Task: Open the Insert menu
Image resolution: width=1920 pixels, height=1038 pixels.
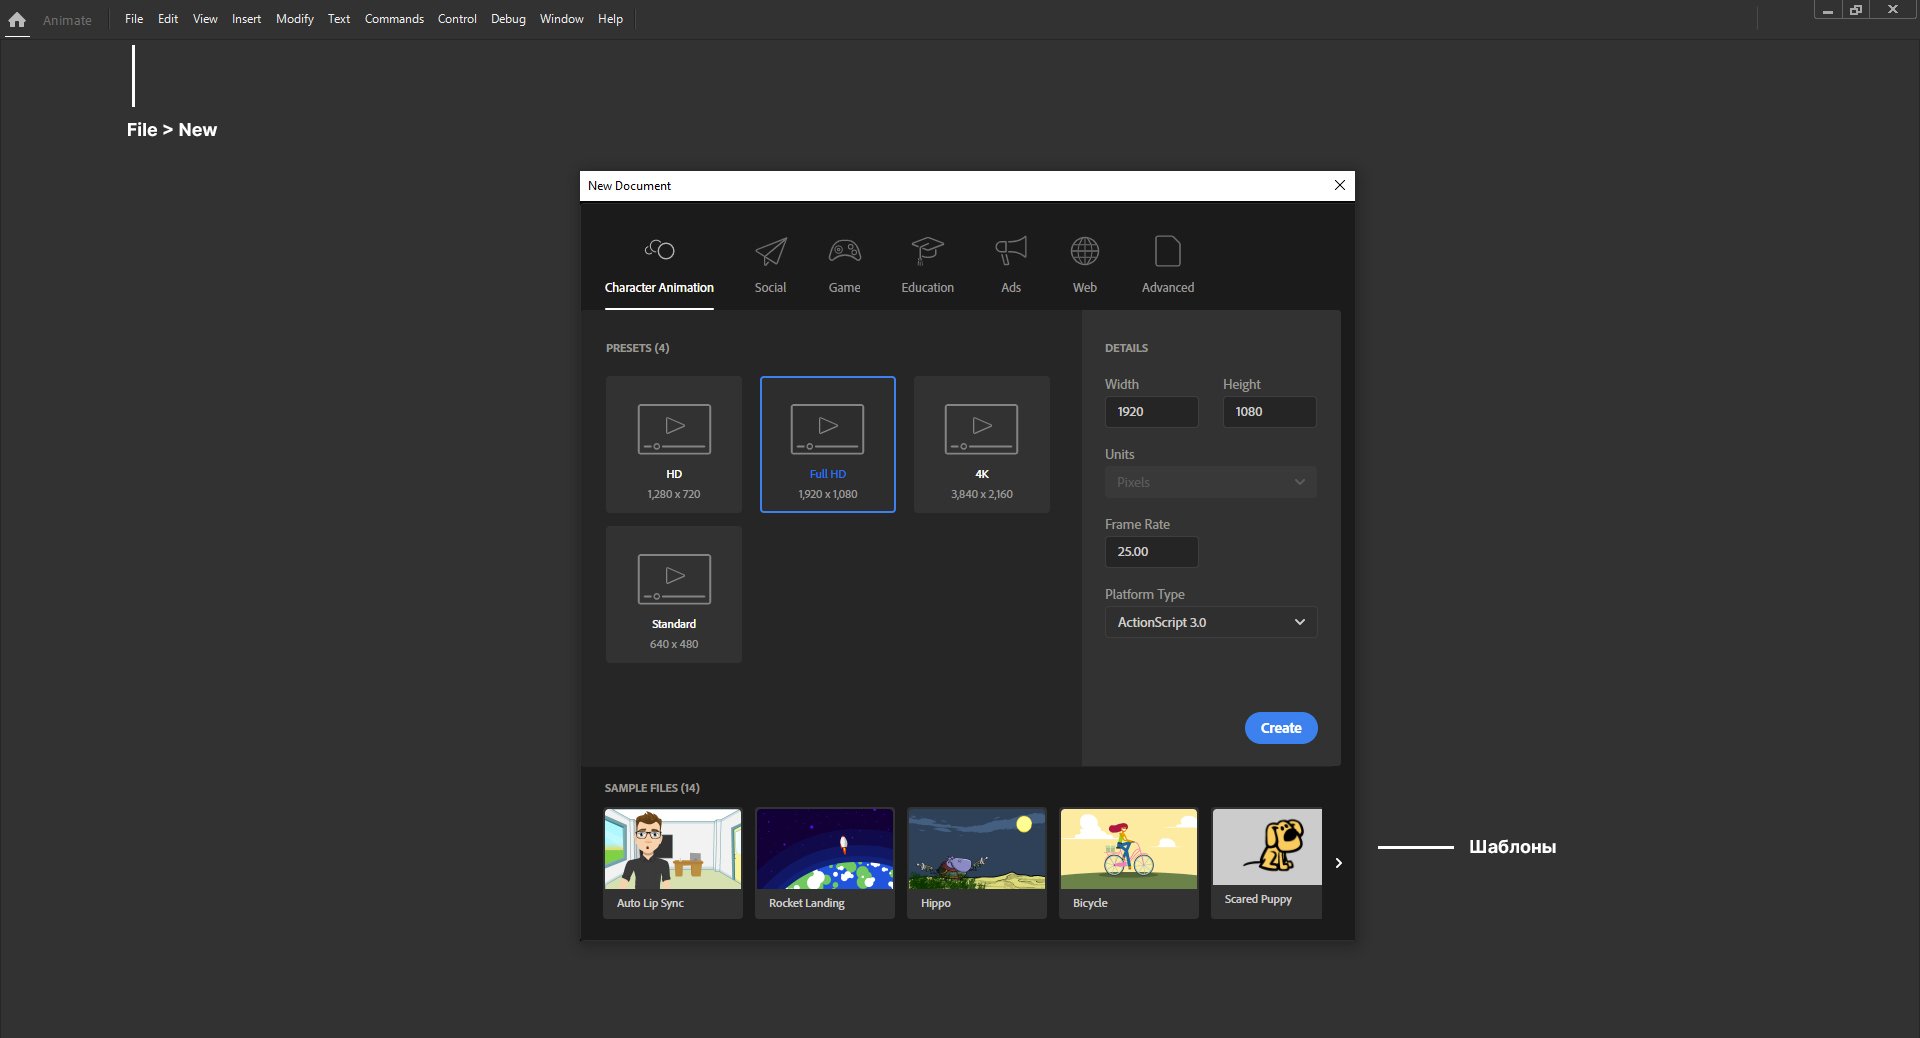Action: click(246, 19)
